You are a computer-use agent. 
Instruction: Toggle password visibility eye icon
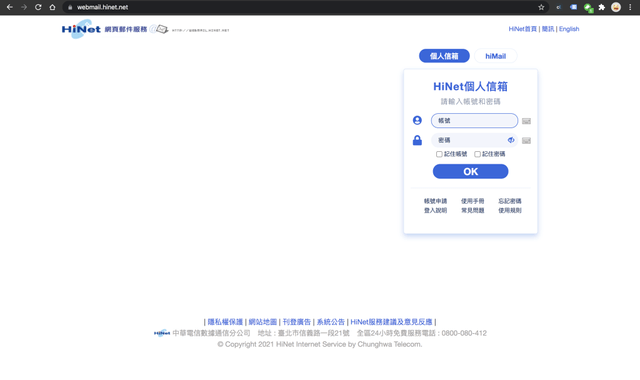(x=511, y=140)
